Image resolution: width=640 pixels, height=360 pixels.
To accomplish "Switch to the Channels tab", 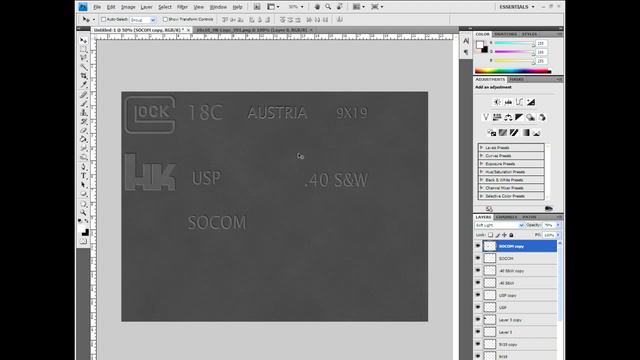I will (507, 217).
